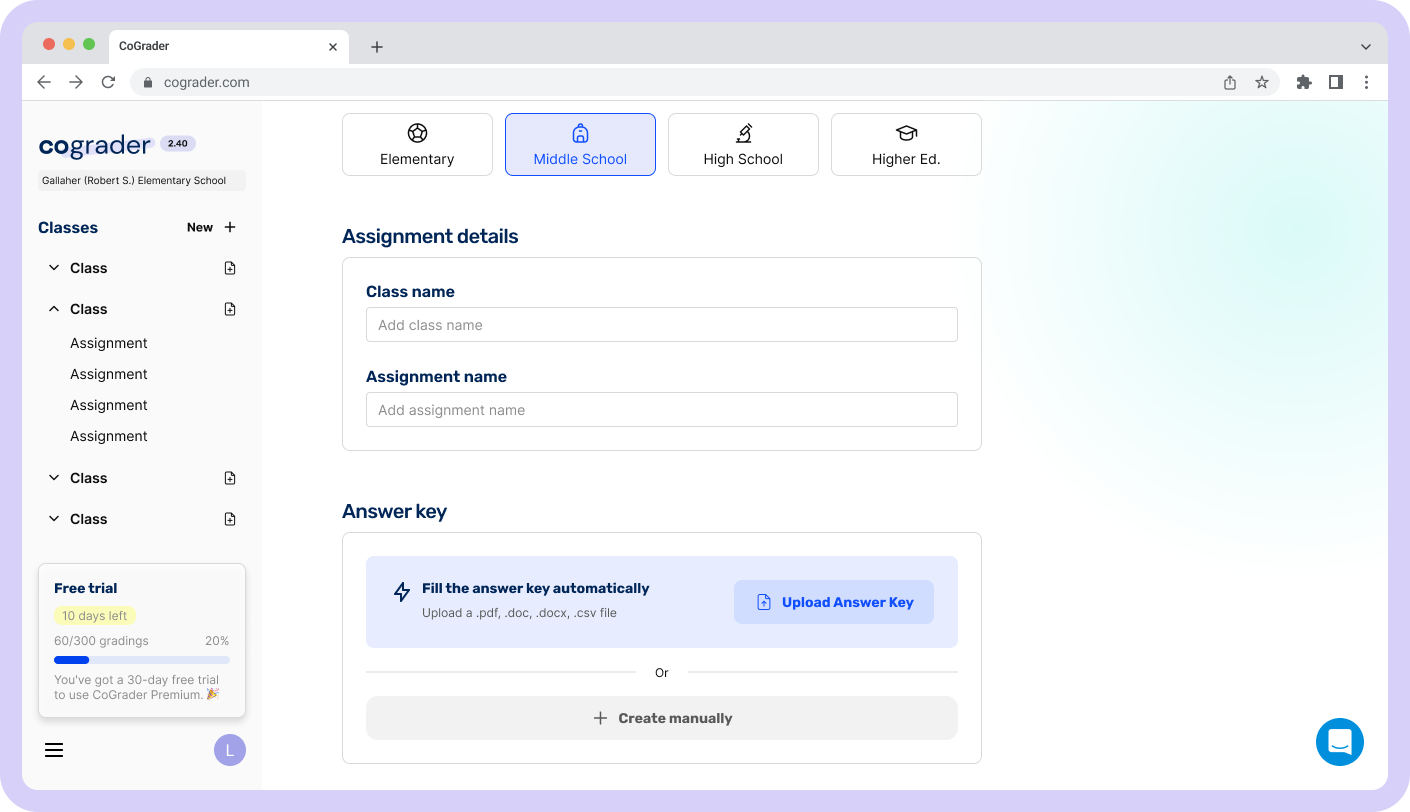
Task: Open the chat support bubble icon
Action: coord(1339,742)
